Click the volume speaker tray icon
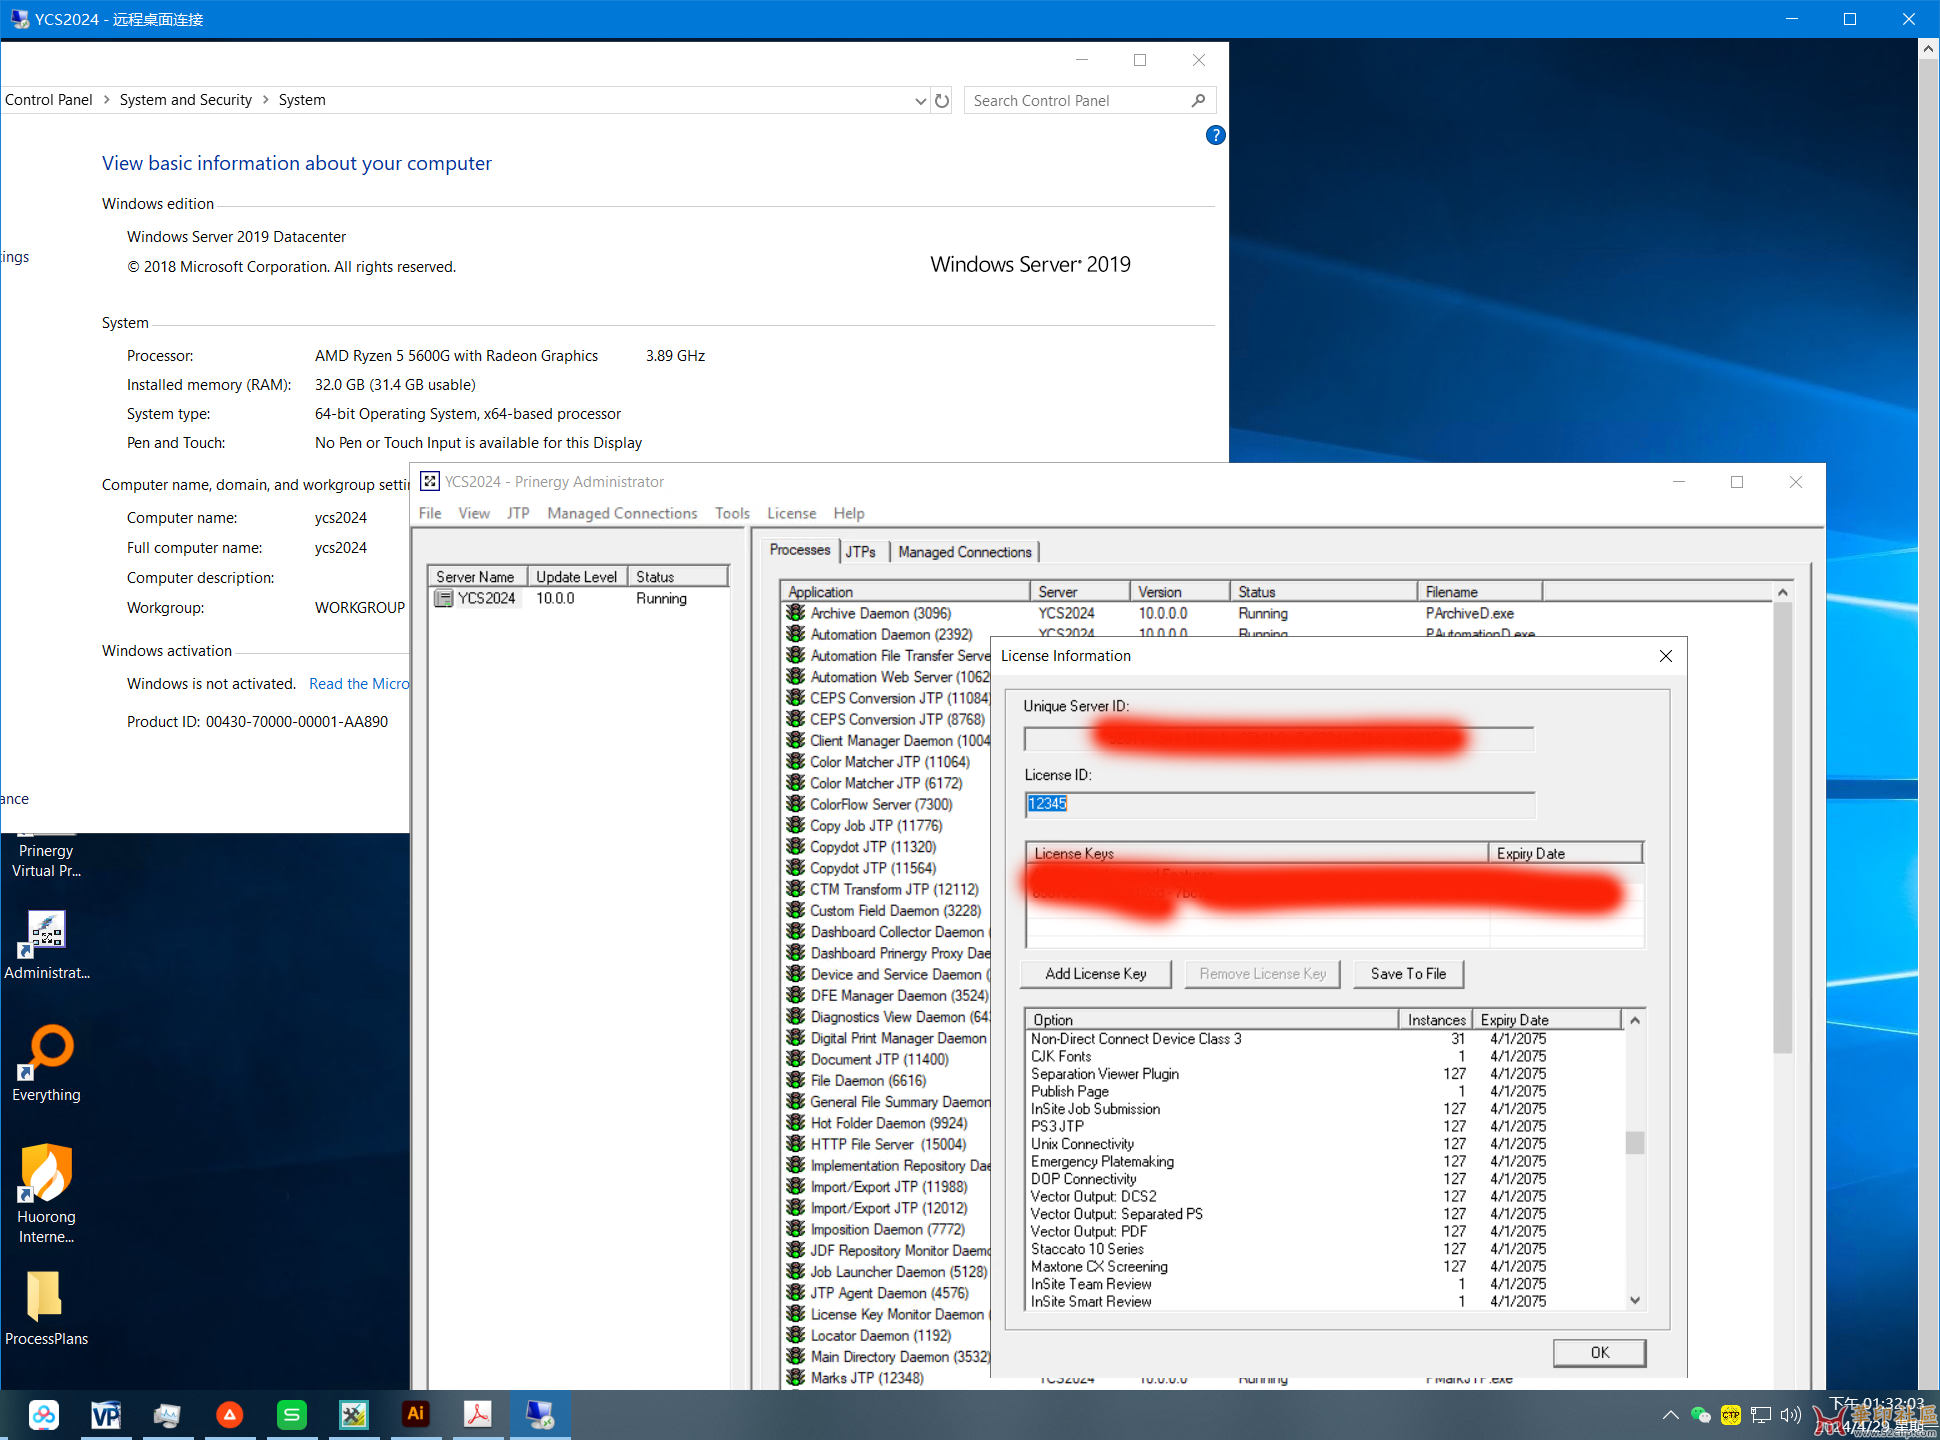This screenshot has height=1440, width=1940. coord(1791,1415)
